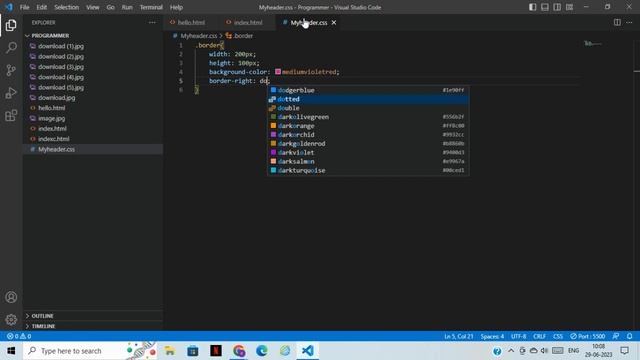Open the File menu
640x360 pixels.
pos(24,7)
